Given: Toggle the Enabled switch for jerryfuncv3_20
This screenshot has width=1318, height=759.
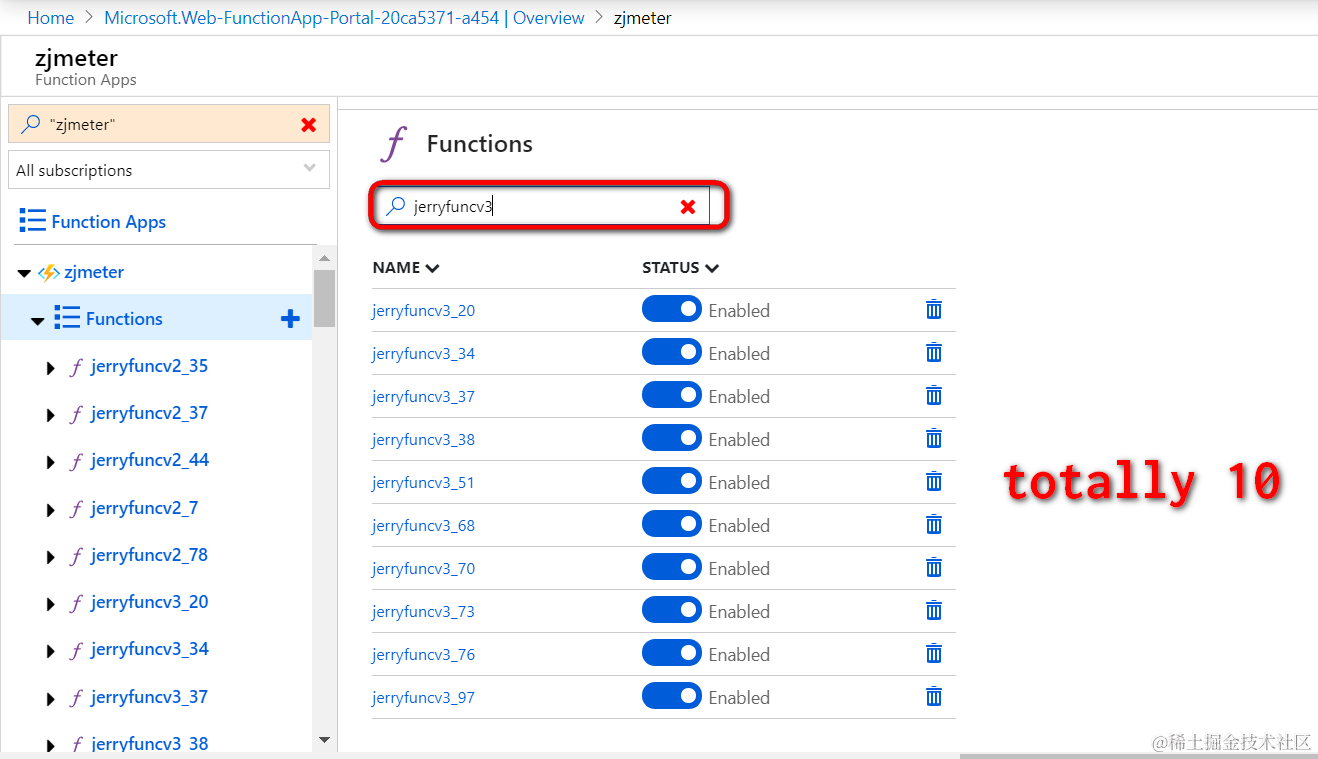Looking at the screenshot, I should point(672,310).
